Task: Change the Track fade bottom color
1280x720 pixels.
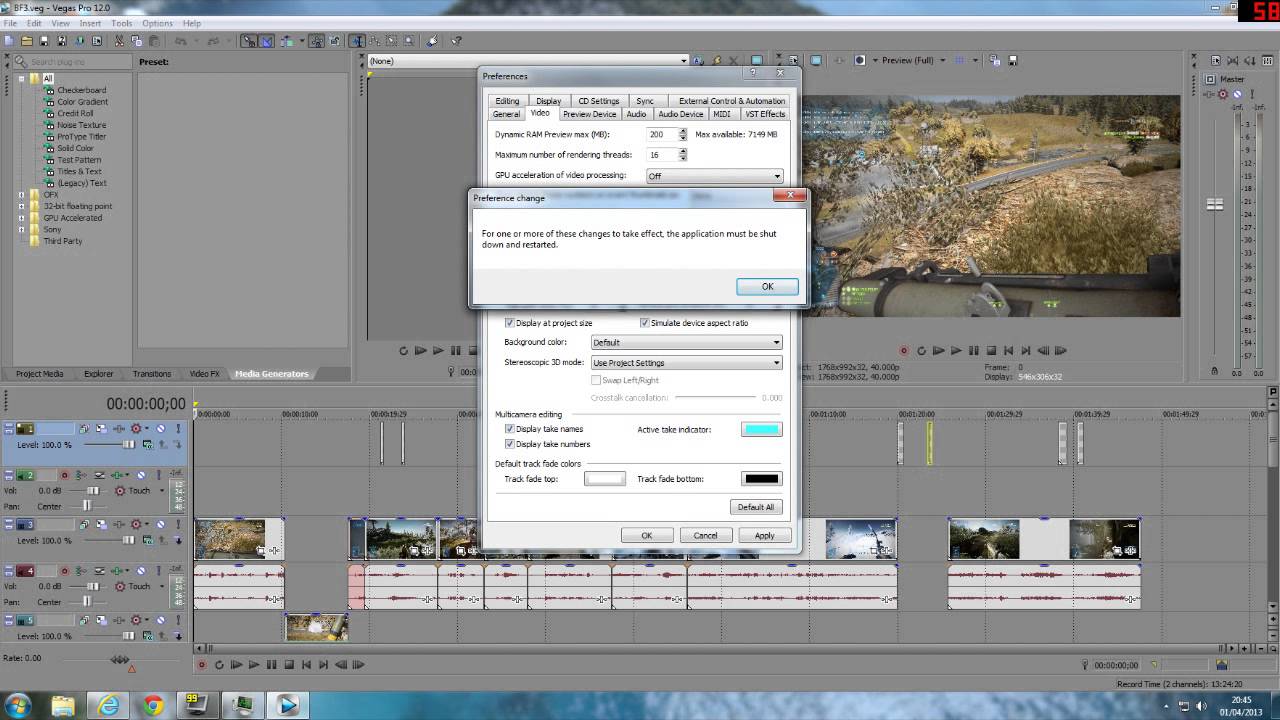Action: (x=761, y=479)
